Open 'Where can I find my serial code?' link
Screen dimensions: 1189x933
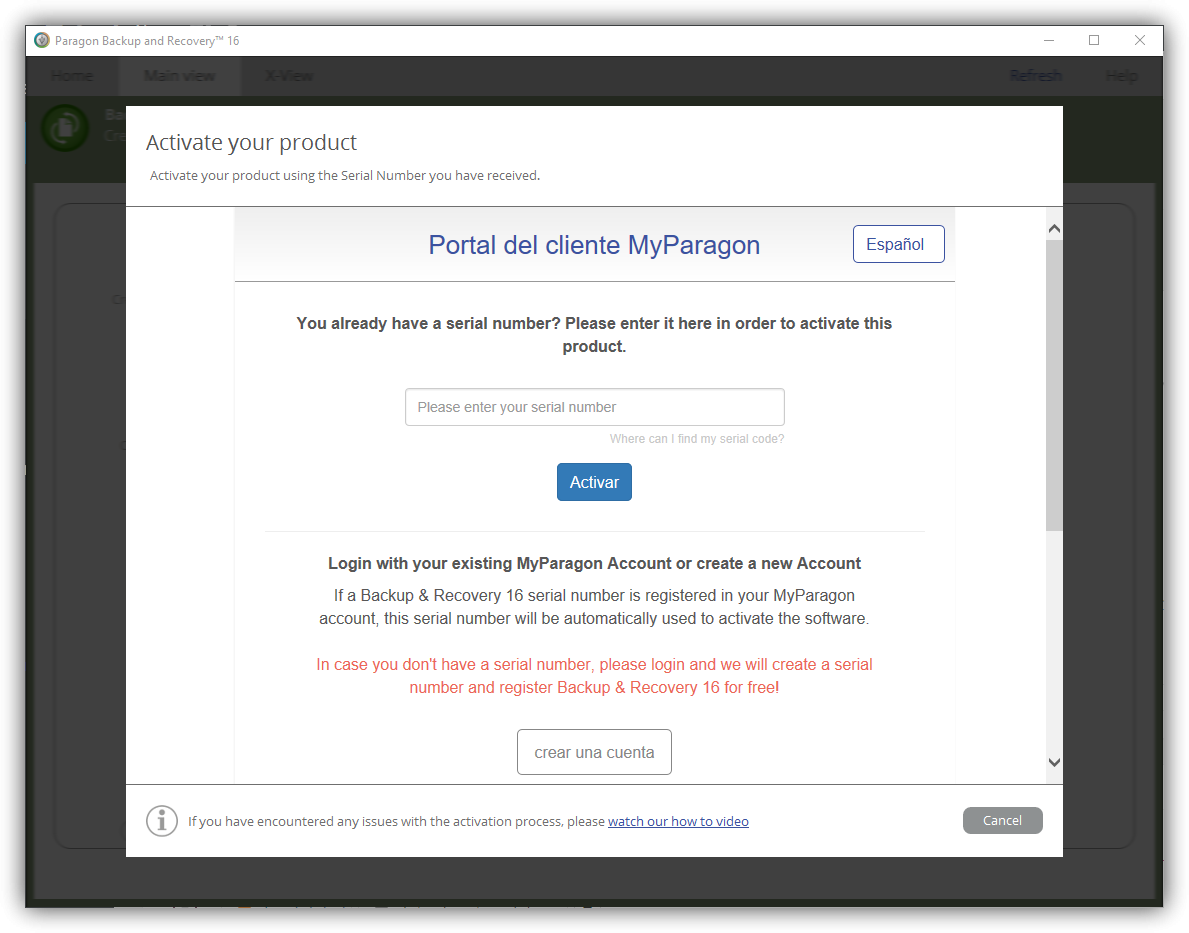[x=697, y=438]
